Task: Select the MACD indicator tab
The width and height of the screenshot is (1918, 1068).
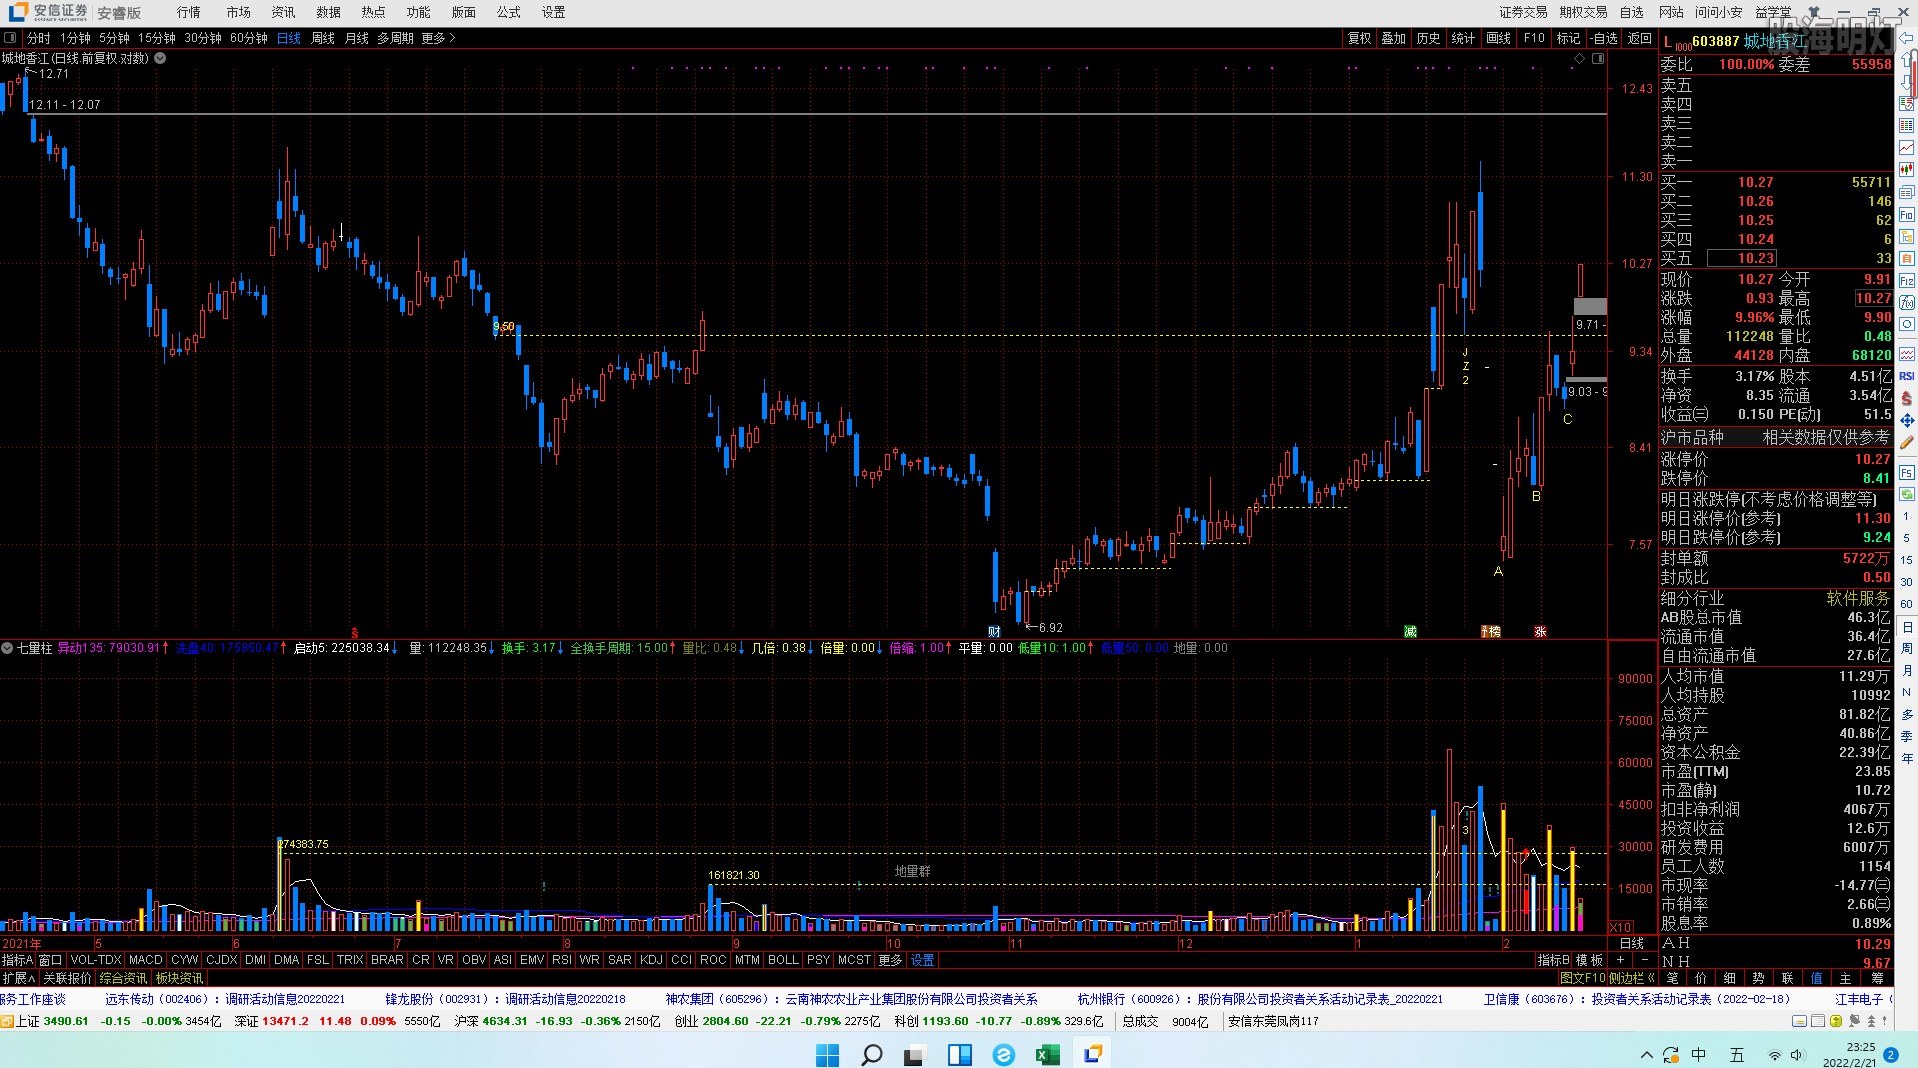Action: click(145, 960)
